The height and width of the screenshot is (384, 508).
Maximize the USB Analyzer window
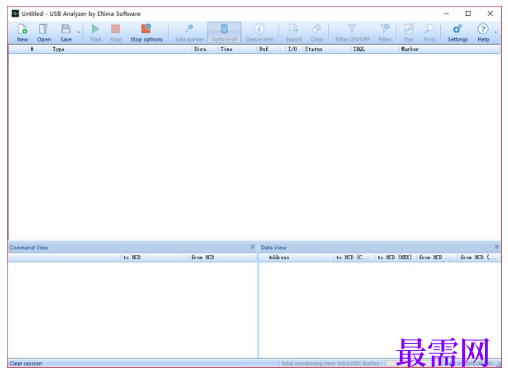(x=468, y=13)
